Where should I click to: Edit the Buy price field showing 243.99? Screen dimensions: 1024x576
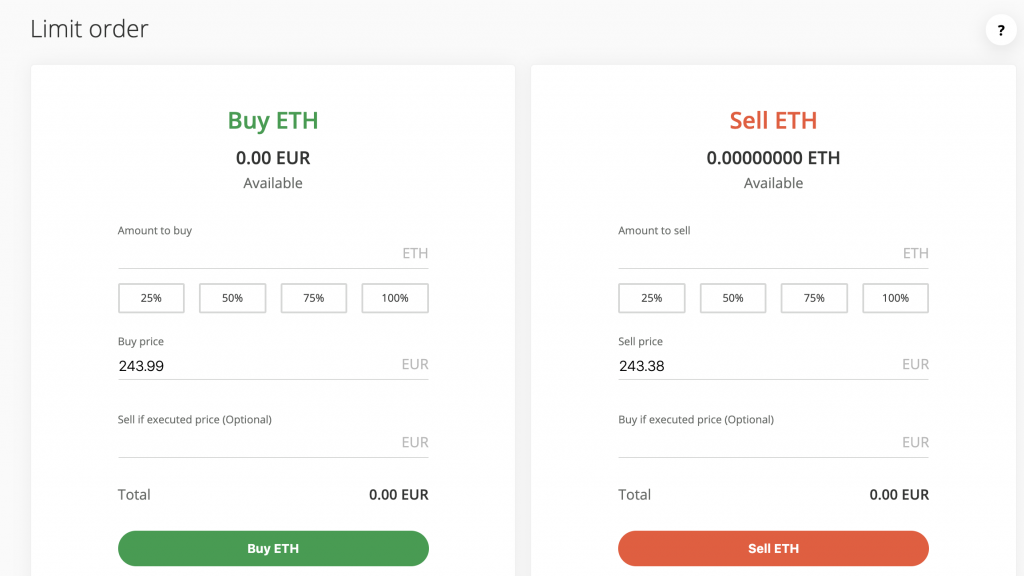273,365
